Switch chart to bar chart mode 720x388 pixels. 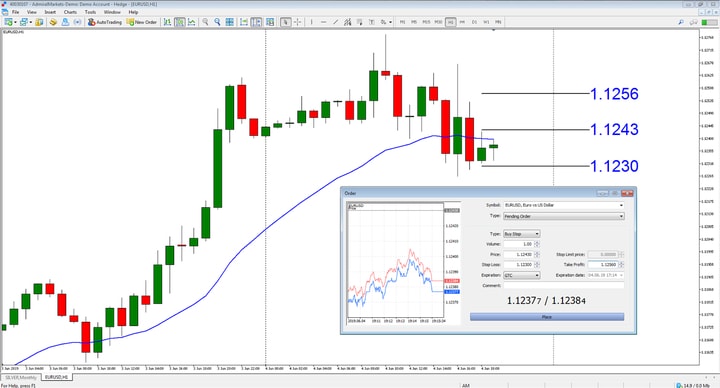coord(167,22)
